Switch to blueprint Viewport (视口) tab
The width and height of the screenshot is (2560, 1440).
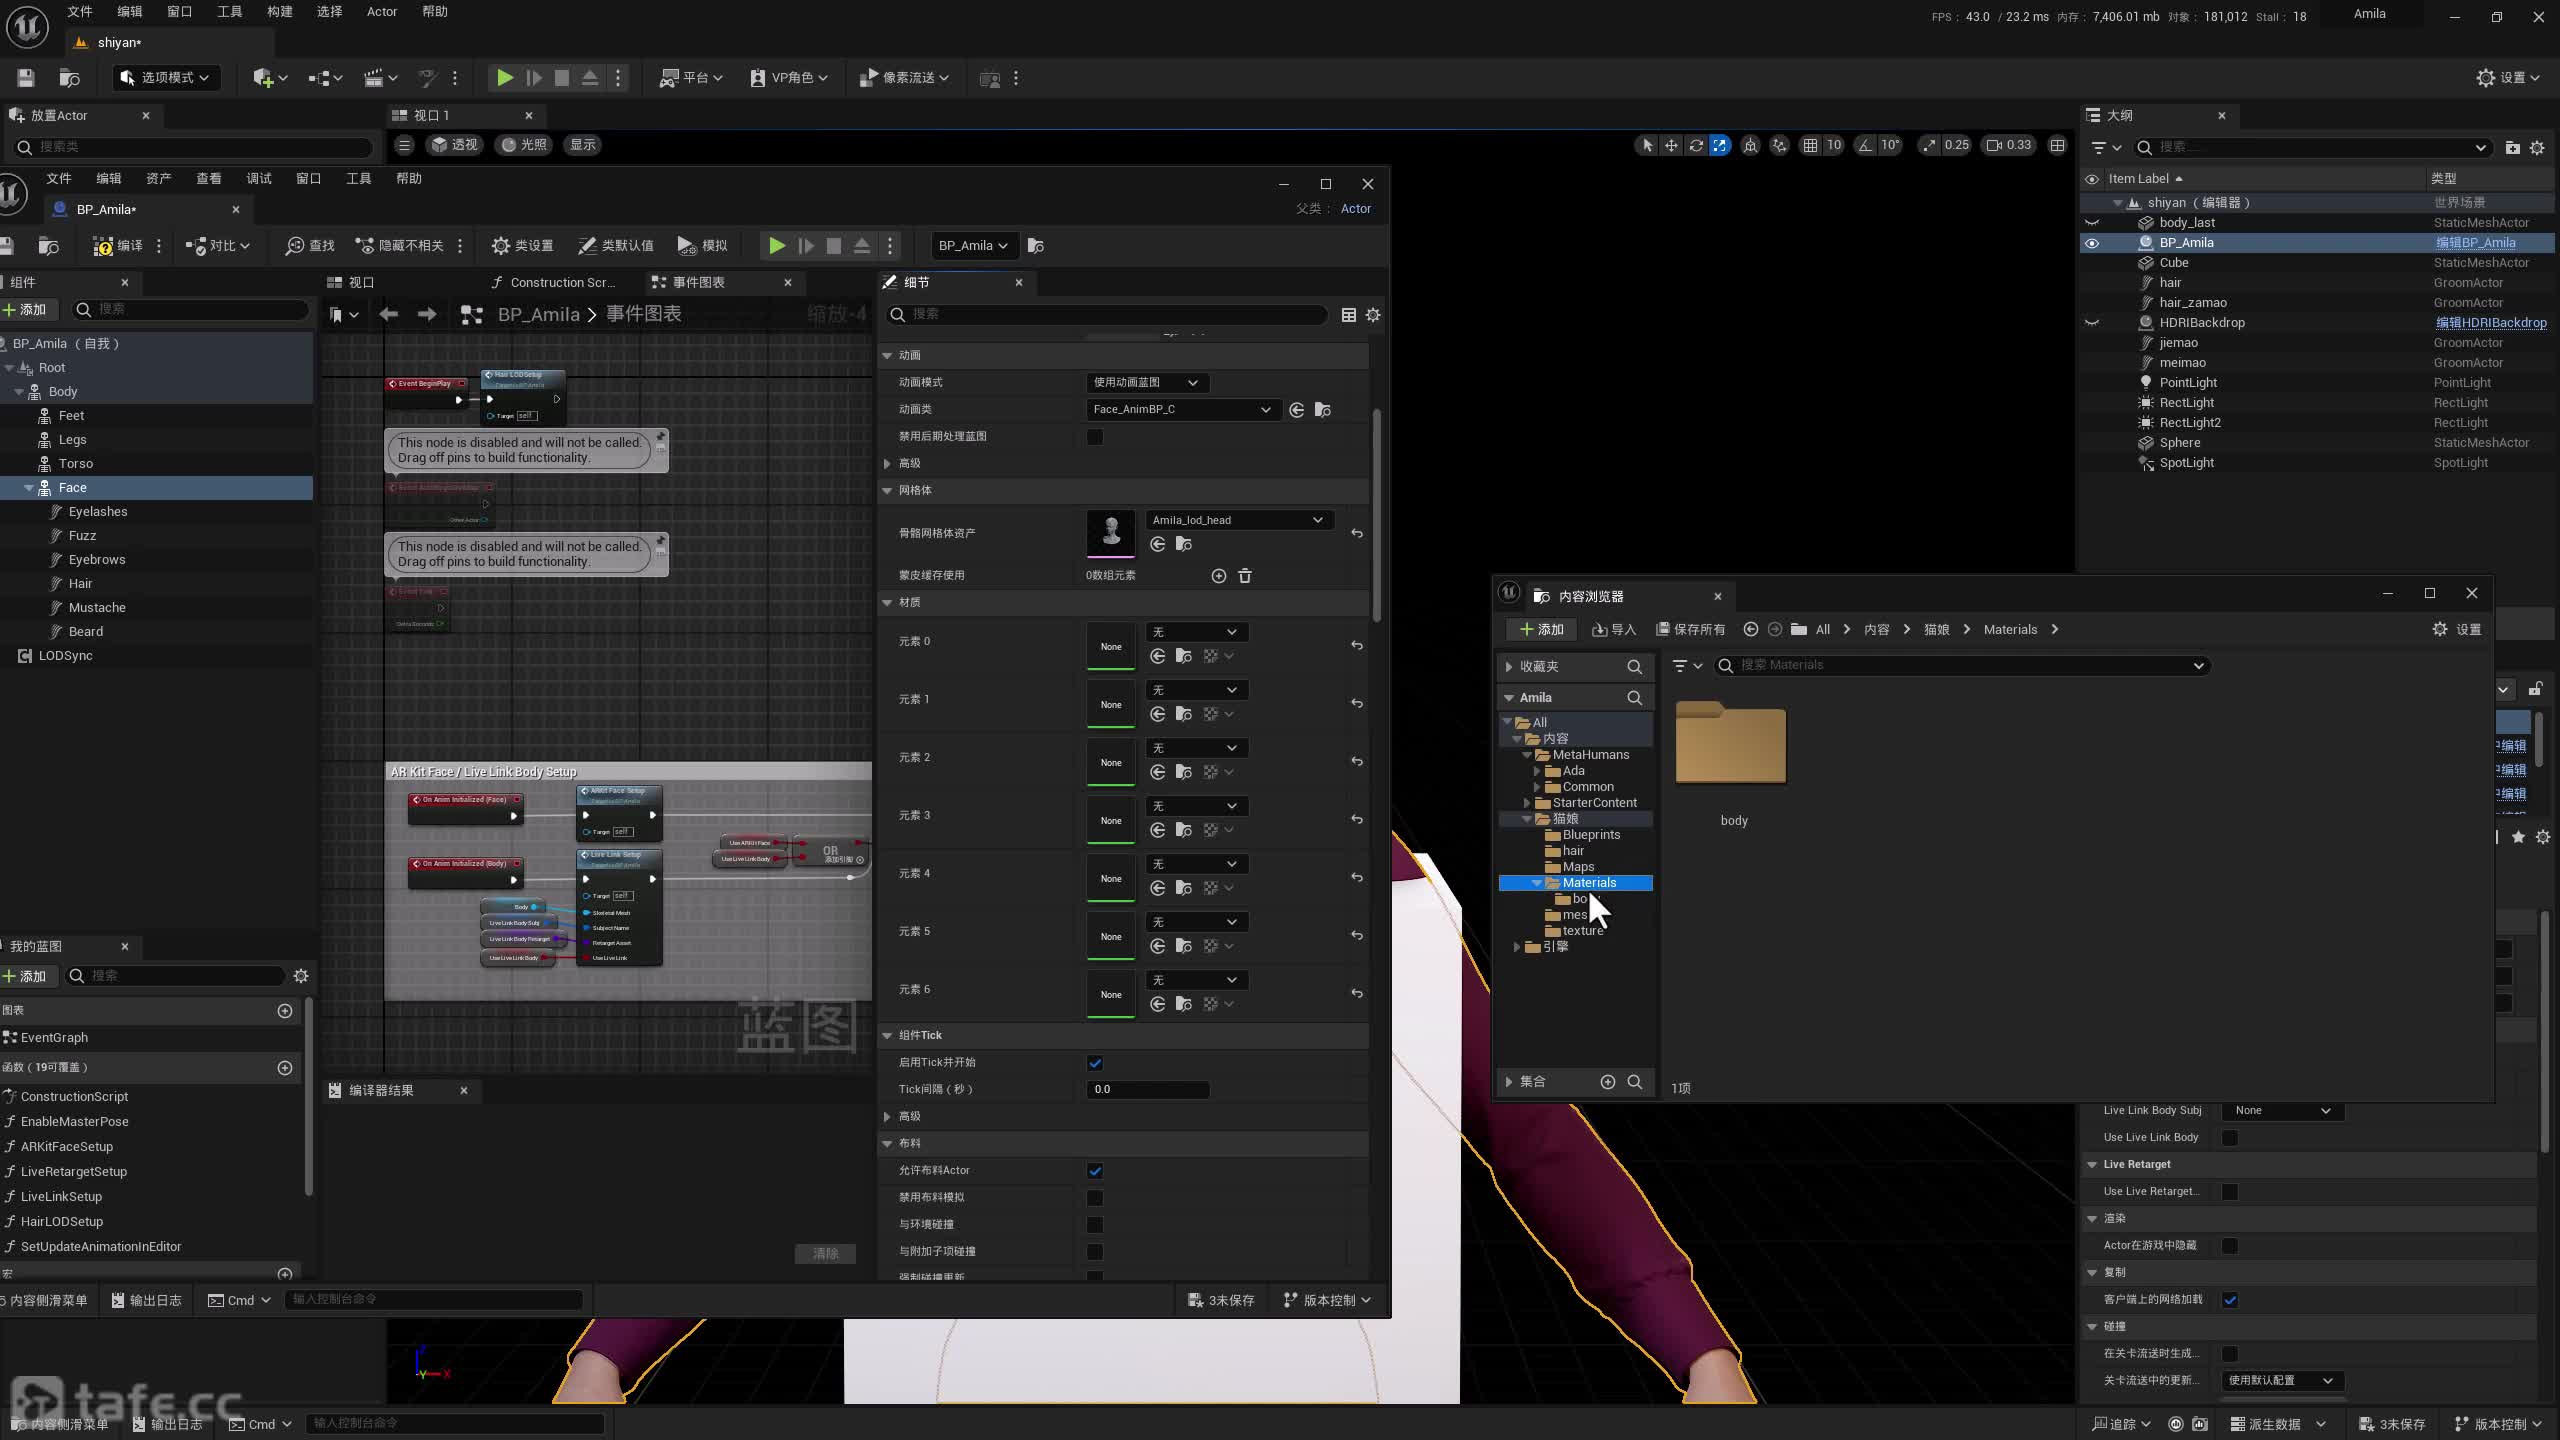pyautogui.click(x=360, y=283)
